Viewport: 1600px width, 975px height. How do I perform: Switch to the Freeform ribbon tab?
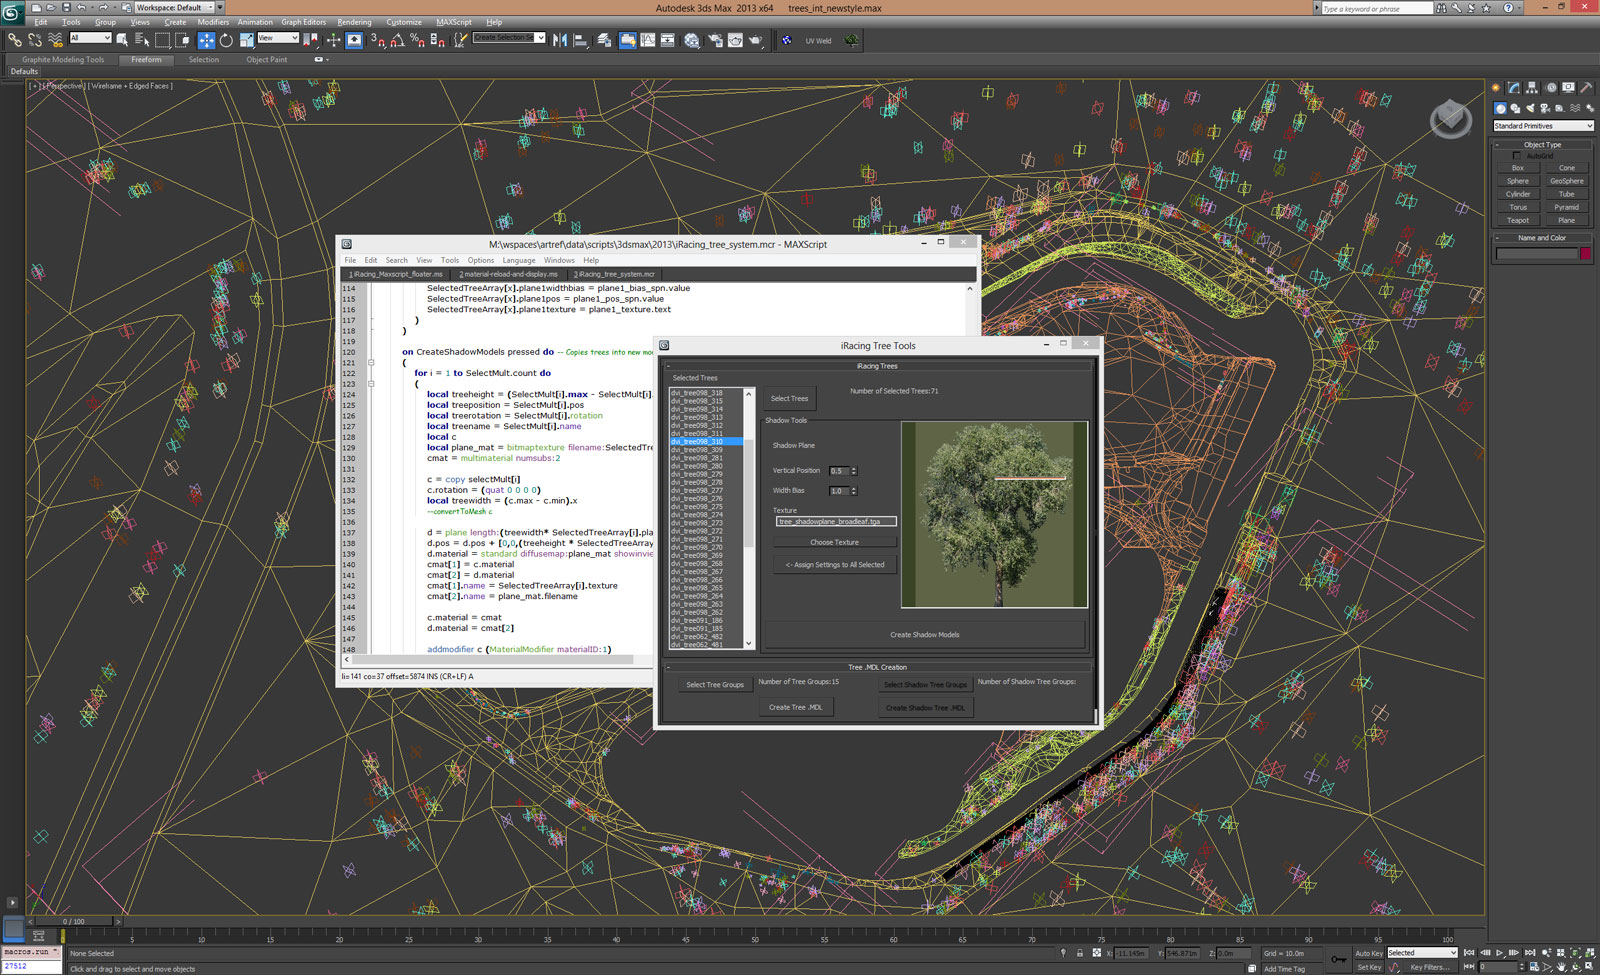(x=146, y=60)
